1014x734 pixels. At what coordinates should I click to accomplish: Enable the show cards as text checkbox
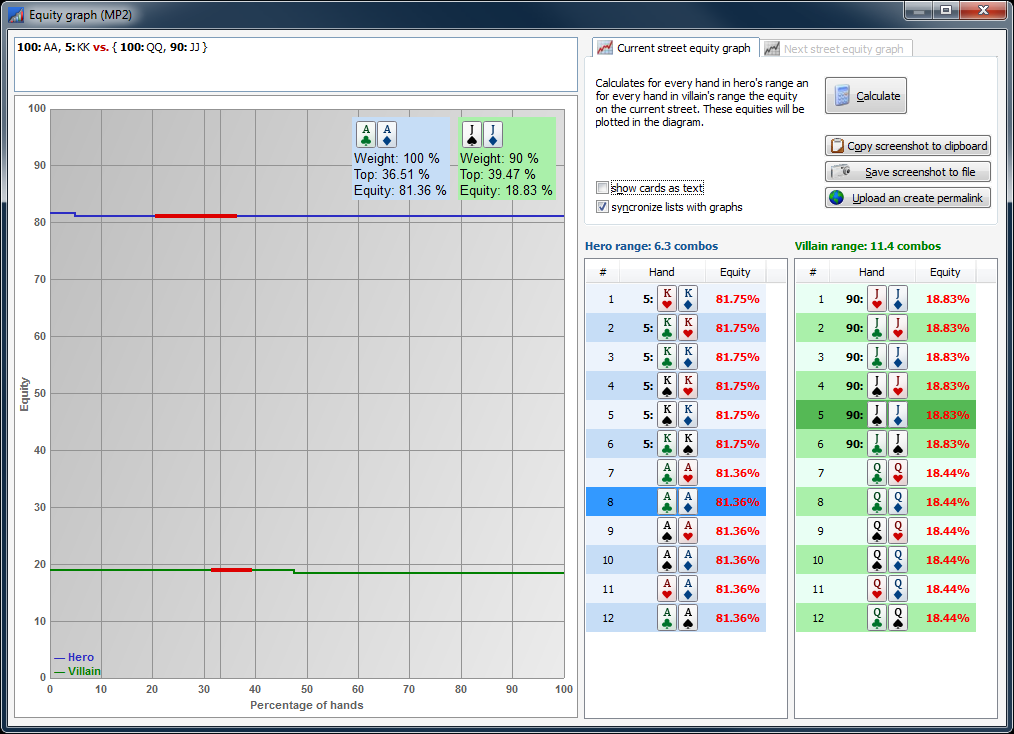(x=602, y=188)
